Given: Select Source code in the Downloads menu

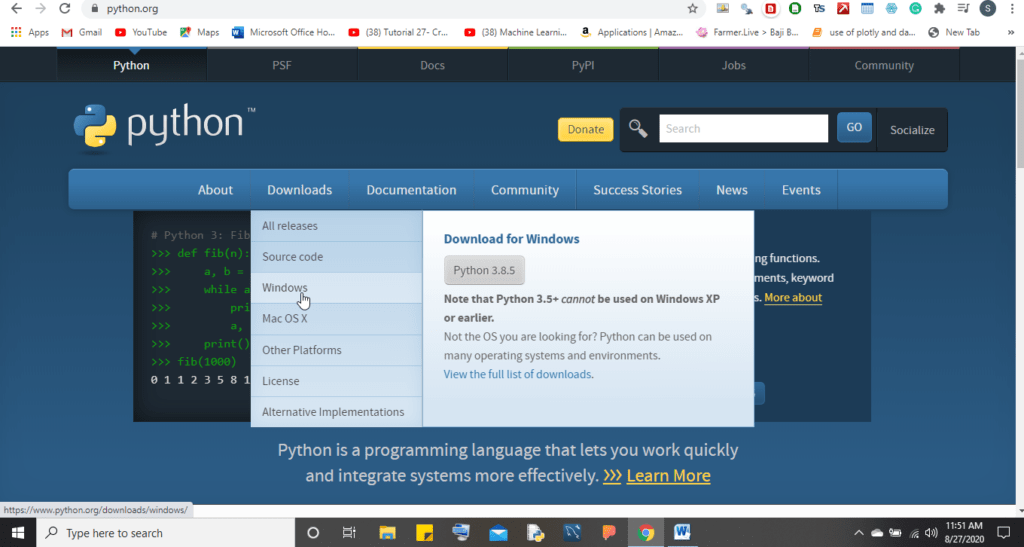Looking at the screenshot, I should tap(336, 257).
